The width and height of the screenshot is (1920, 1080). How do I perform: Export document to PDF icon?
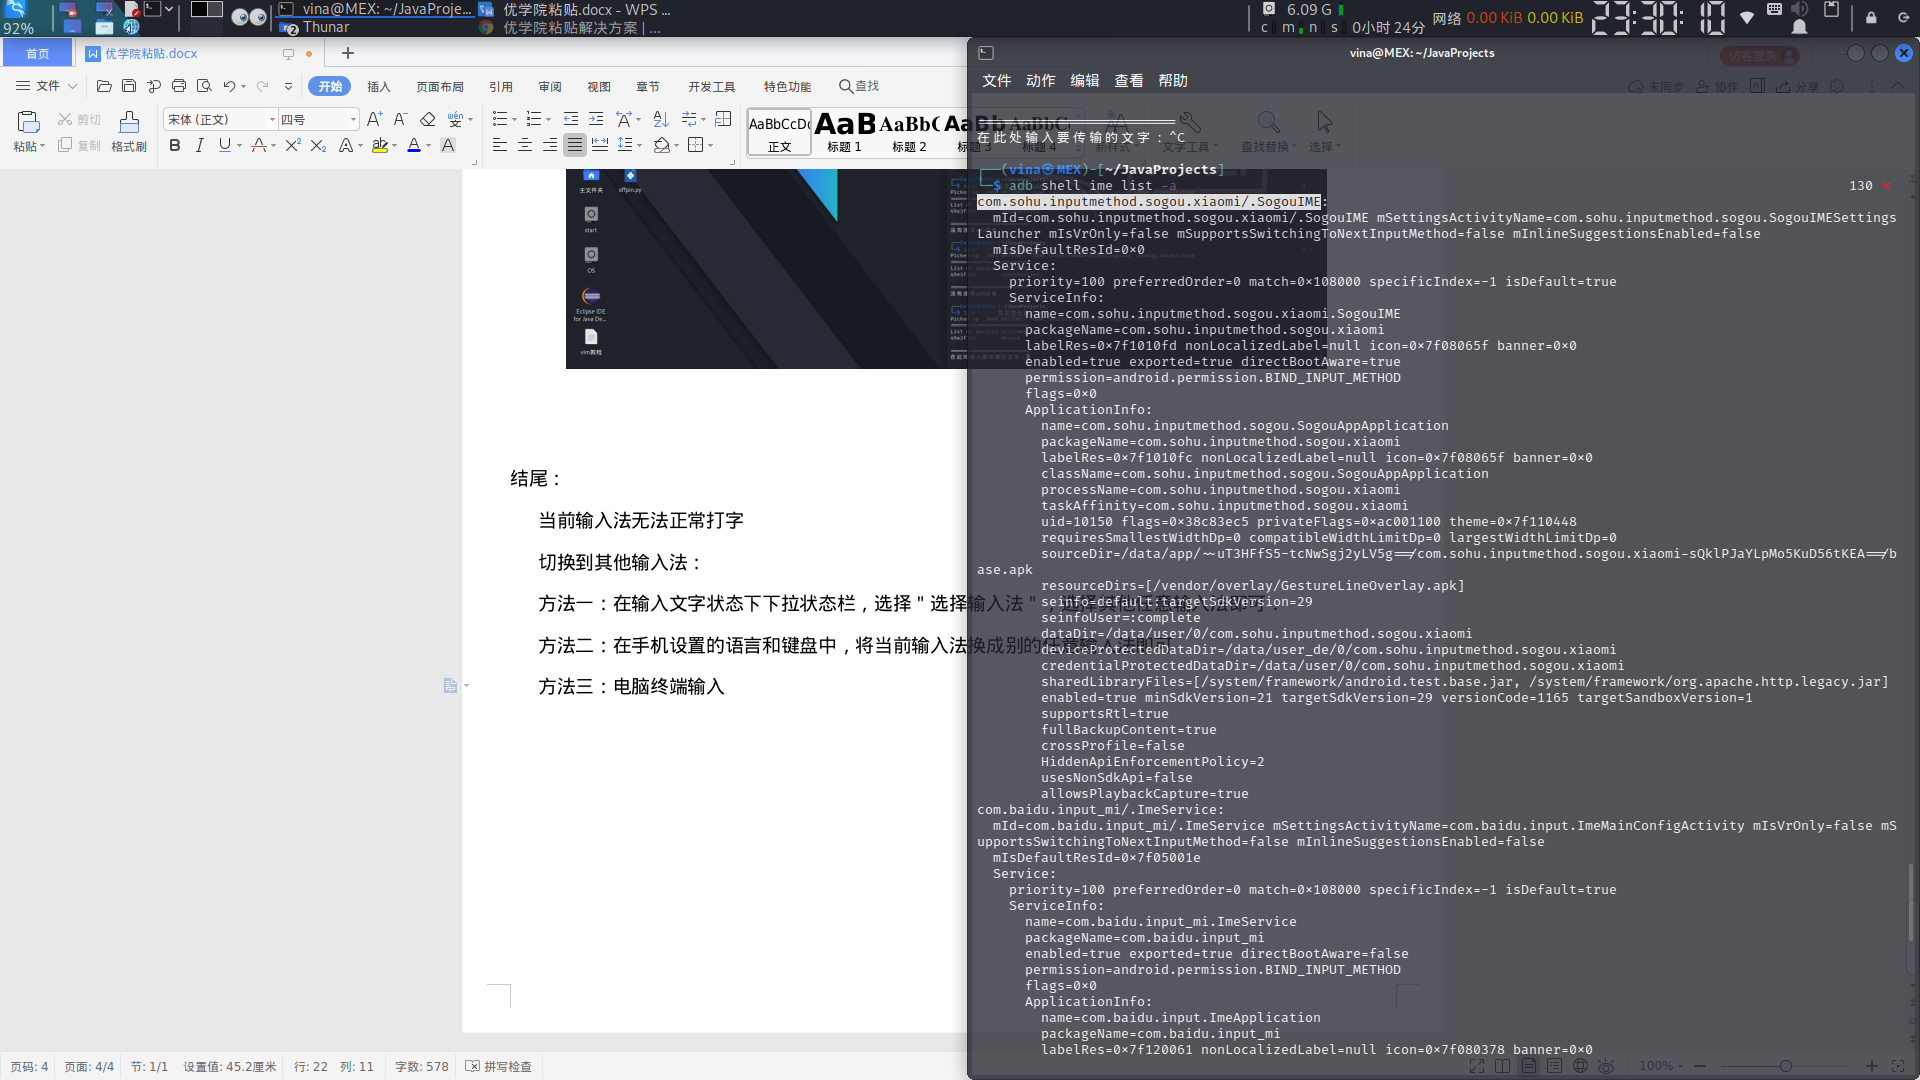154,86
